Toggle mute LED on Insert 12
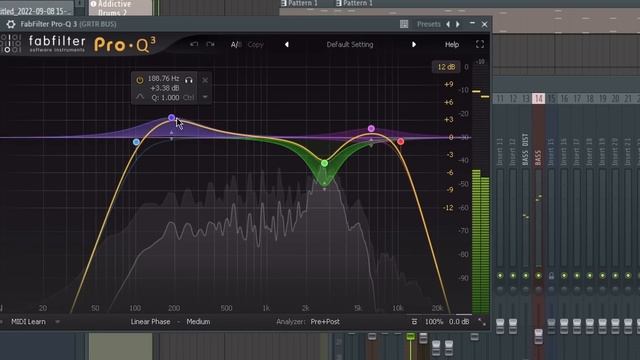The image size is (640, 360). click(x=513, y=276)
